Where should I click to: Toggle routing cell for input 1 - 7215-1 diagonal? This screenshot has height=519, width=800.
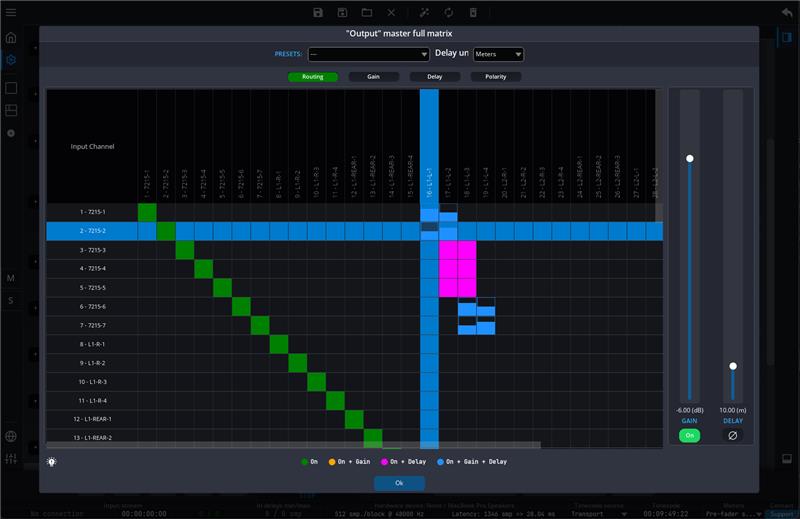pyautogui.click(x=147, y=213)
